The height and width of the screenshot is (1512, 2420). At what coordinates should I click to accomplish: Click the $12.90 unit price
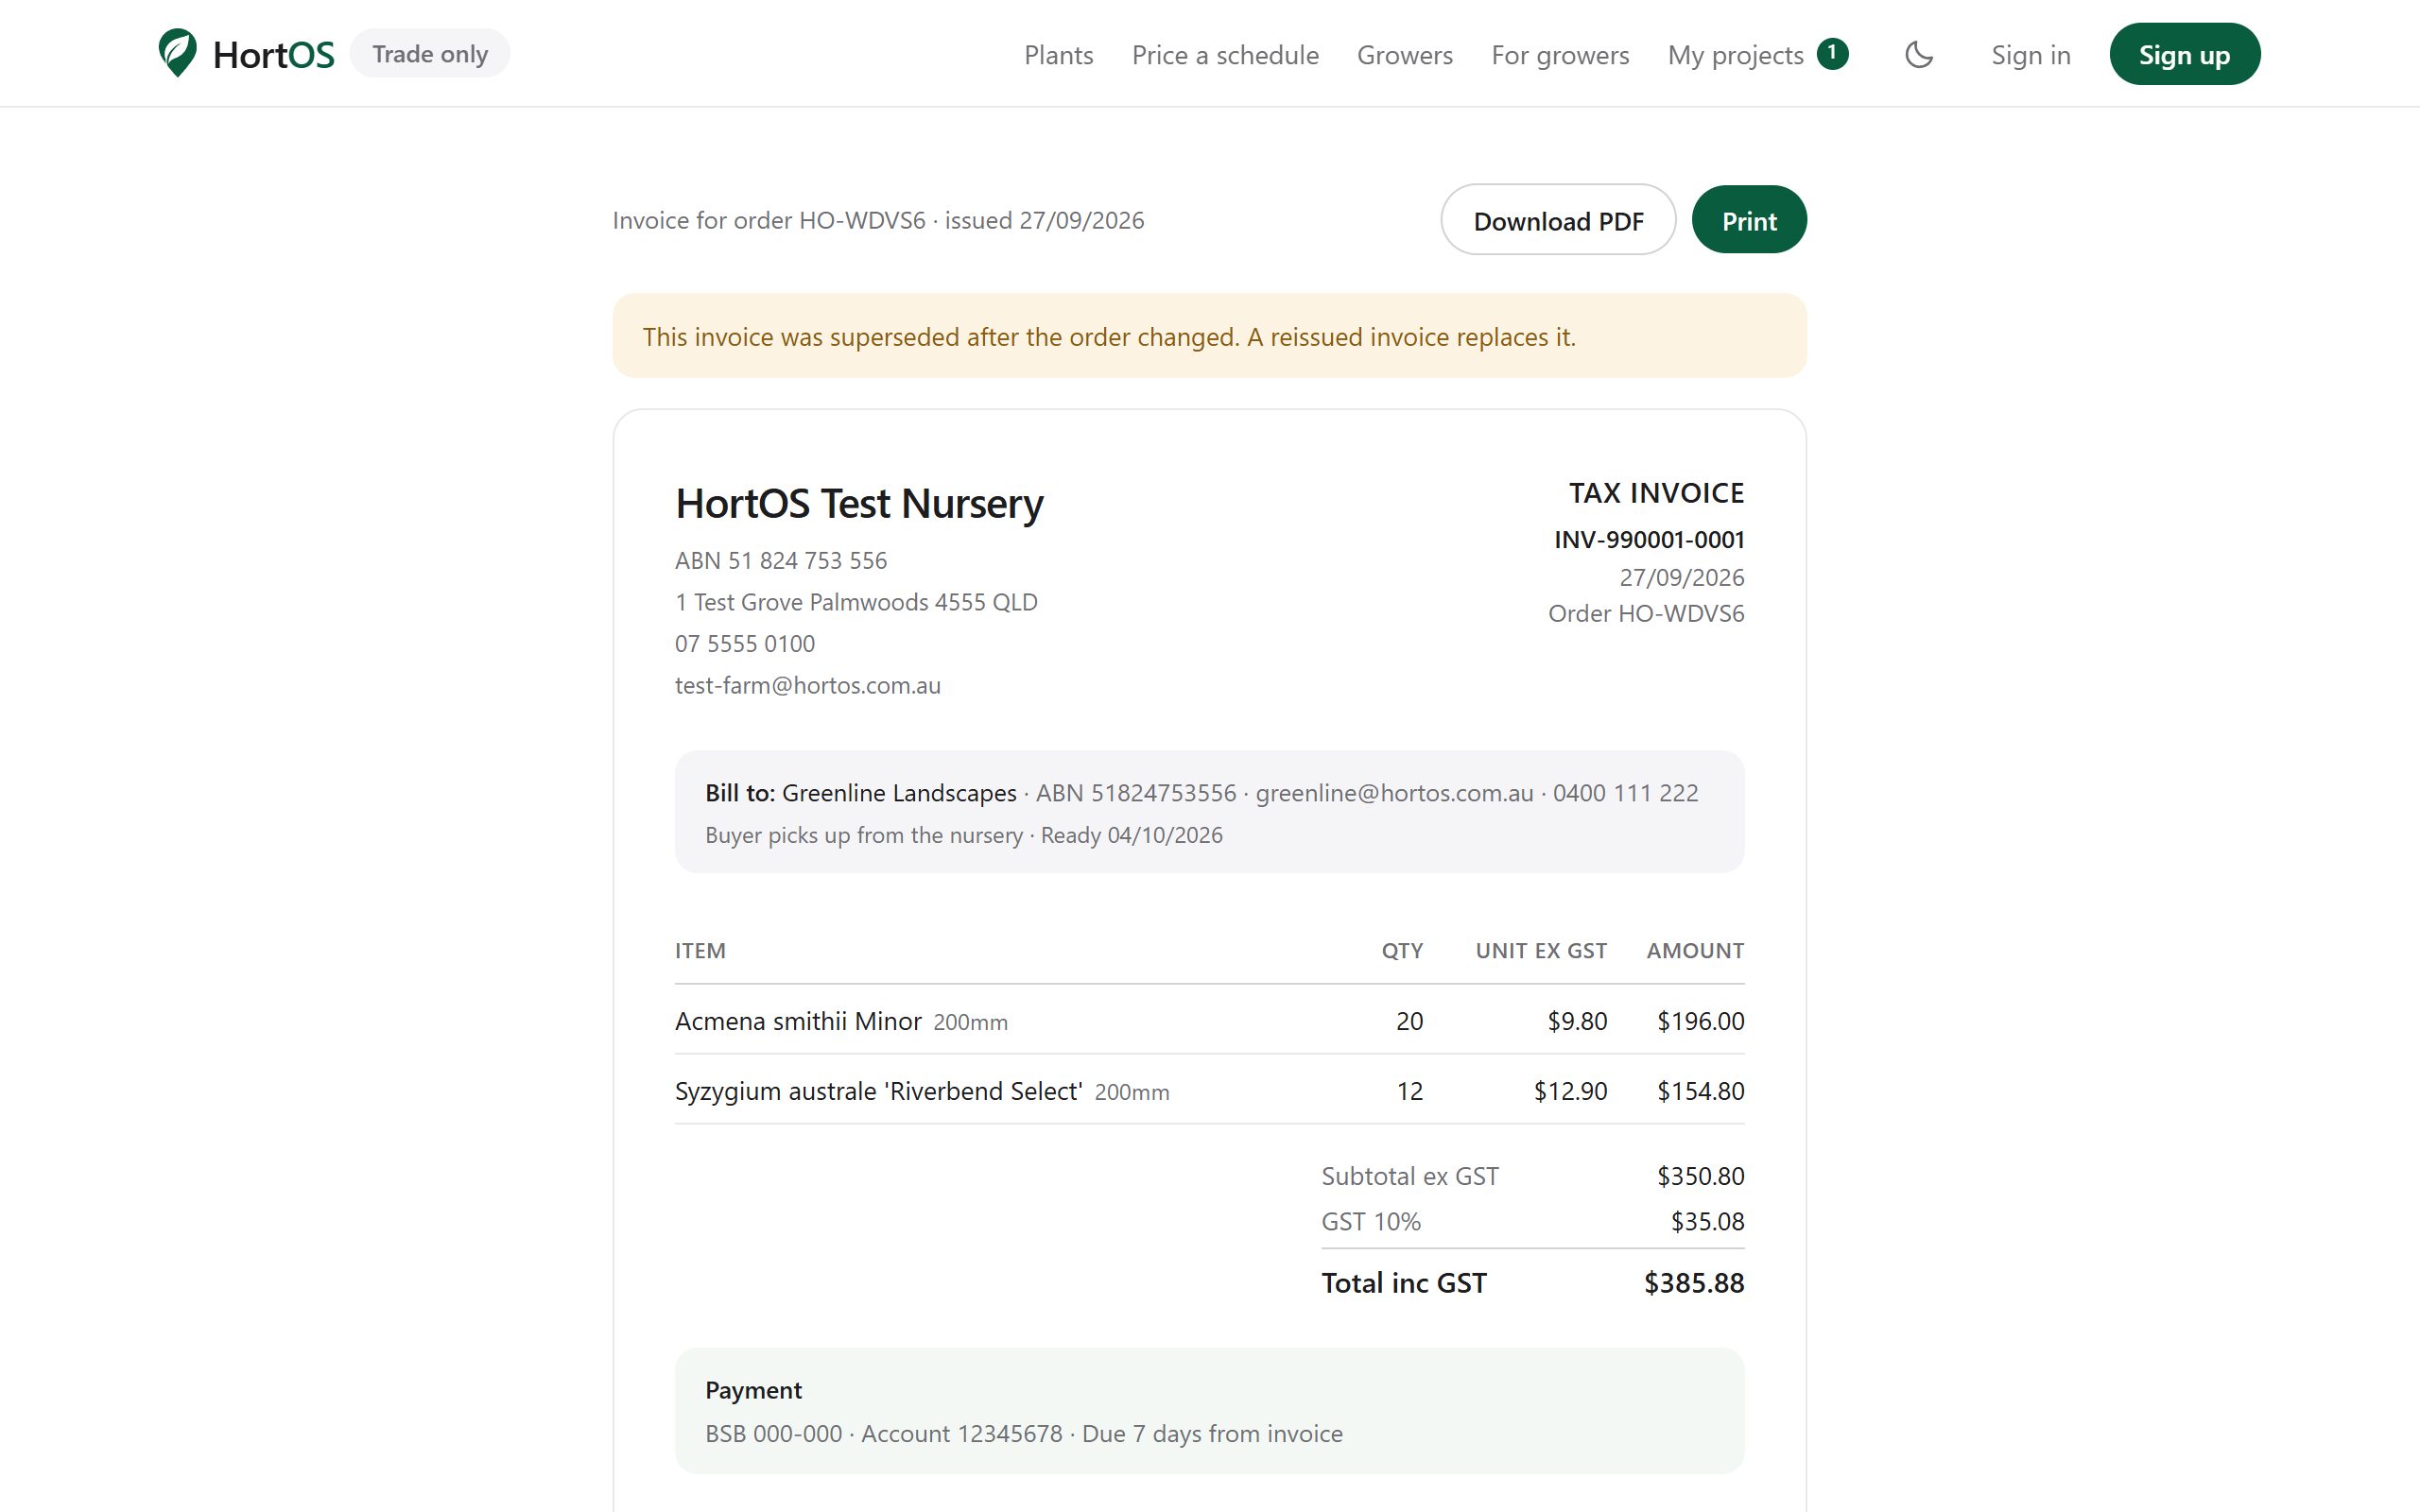pos(1570,1092)
